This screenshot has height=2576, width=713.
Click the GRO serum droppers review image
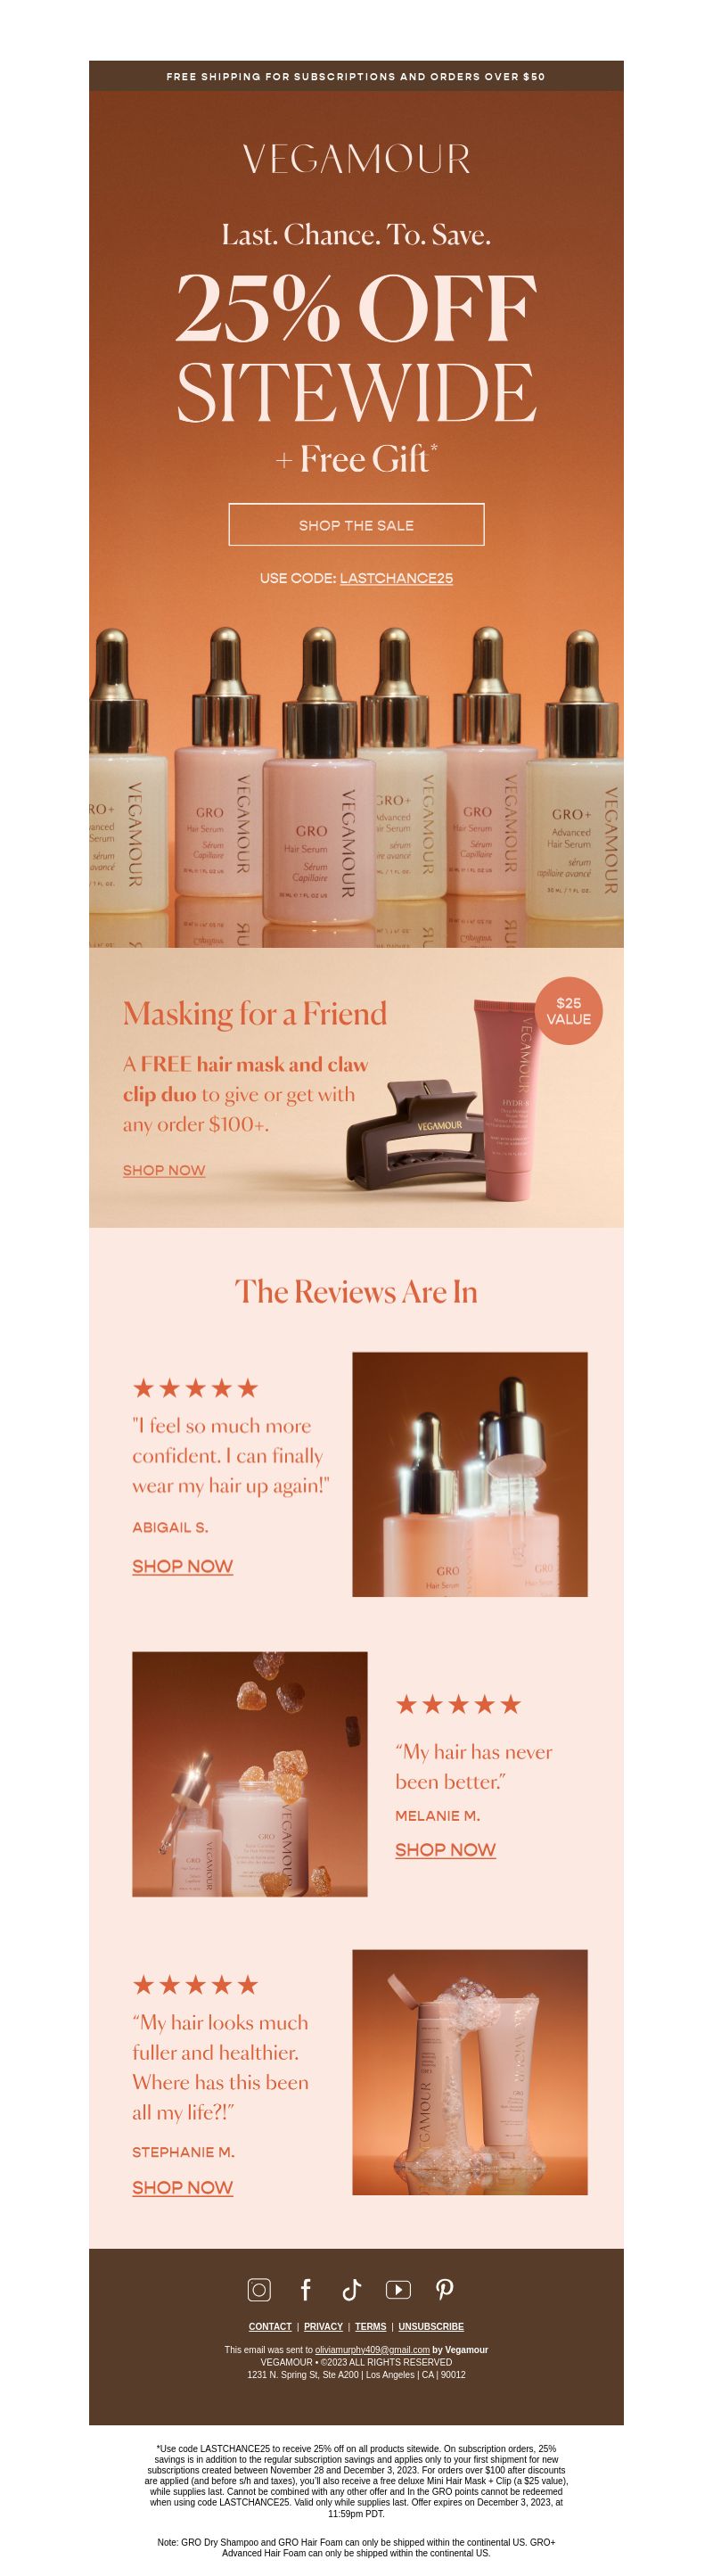click(470, 1474)
